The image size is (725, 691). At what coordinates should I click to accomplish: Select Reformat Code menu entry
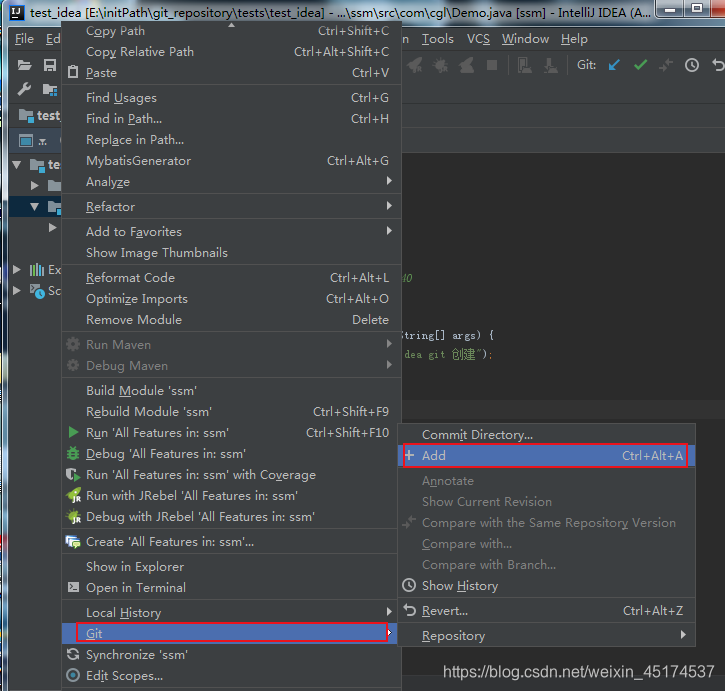pyautogui.click(x=231, y=278)
